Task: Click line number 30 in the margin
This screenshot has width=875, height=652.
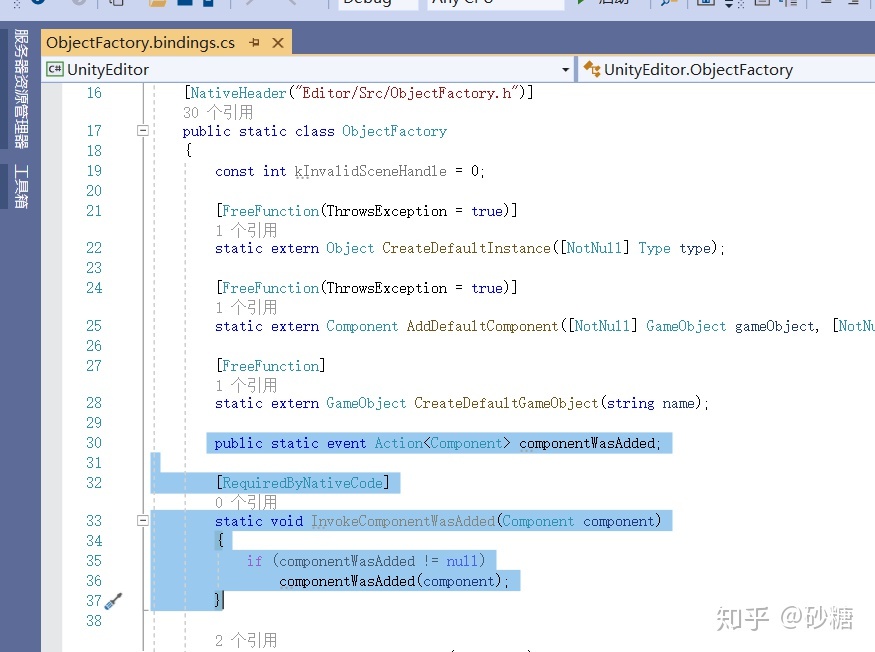Action: 93,443
